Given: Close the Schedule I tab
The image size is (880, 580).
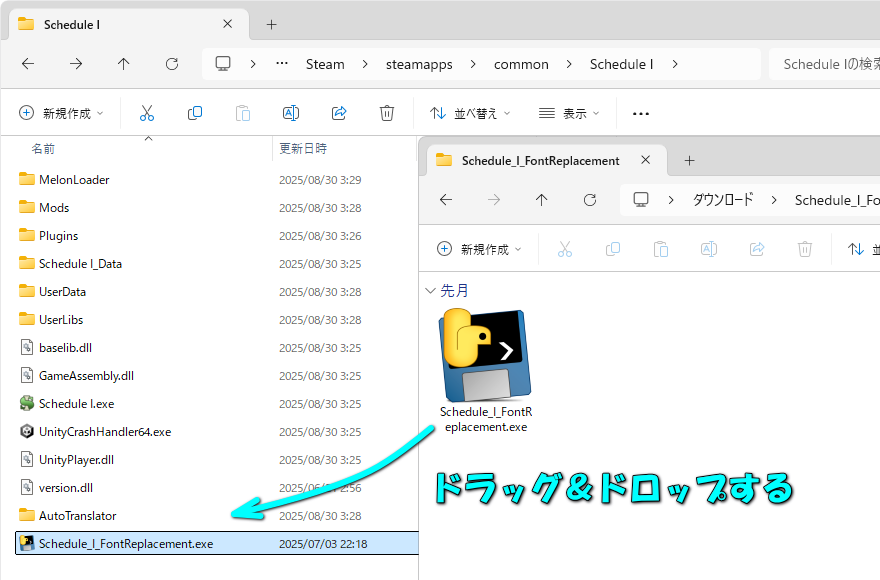Looking at the screenshot, I should click(227, 24).
